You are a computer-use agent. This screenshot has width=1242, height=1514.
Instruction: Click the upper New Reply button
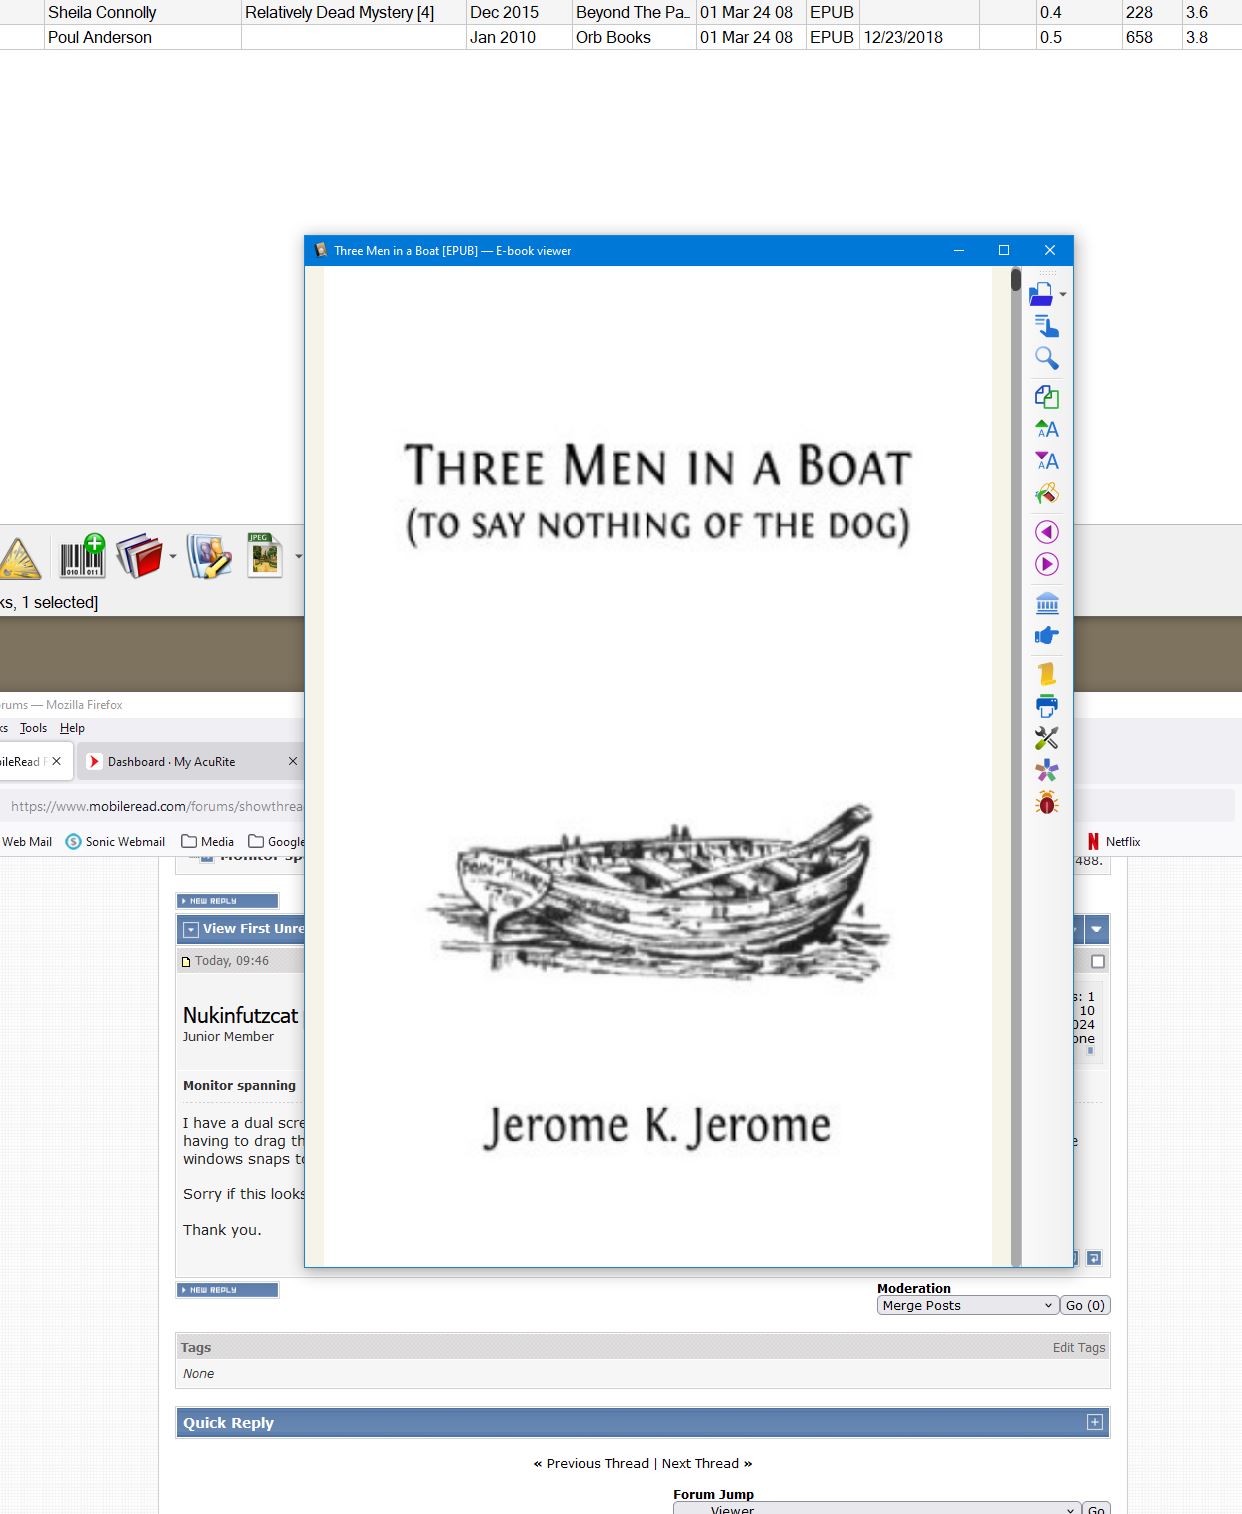point(227,901)
